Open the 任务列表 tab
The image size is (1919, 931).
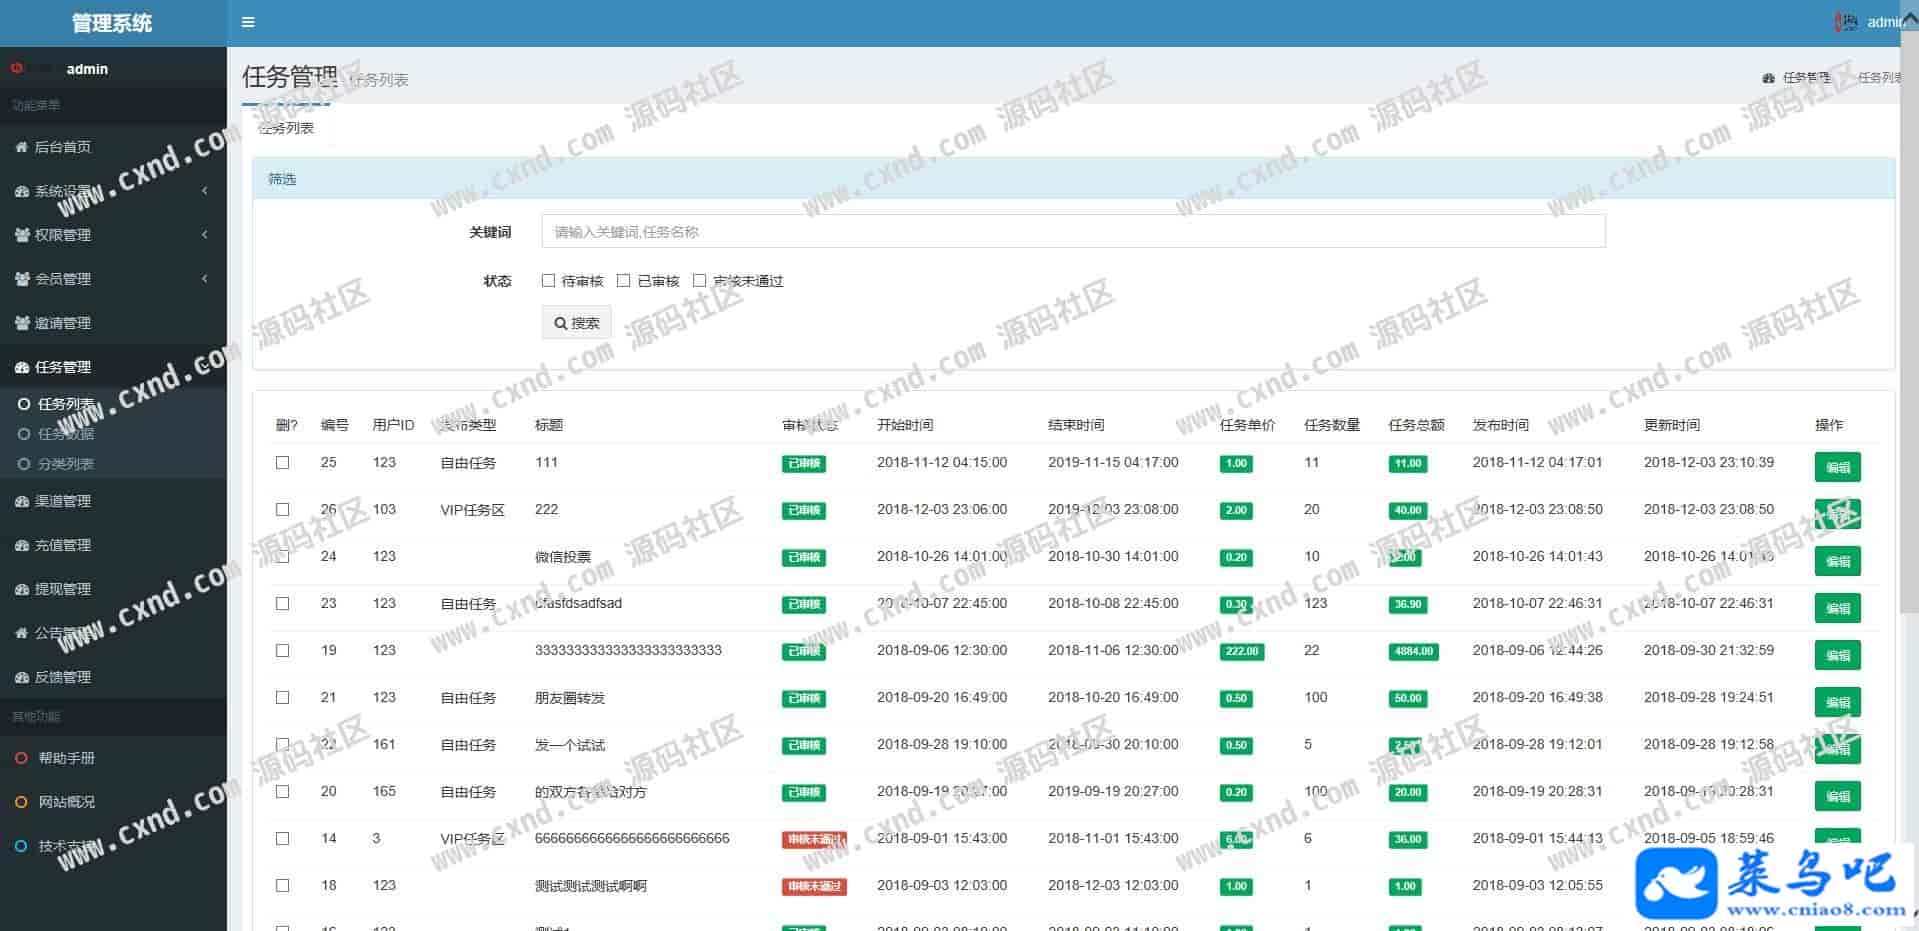point(286,128)
